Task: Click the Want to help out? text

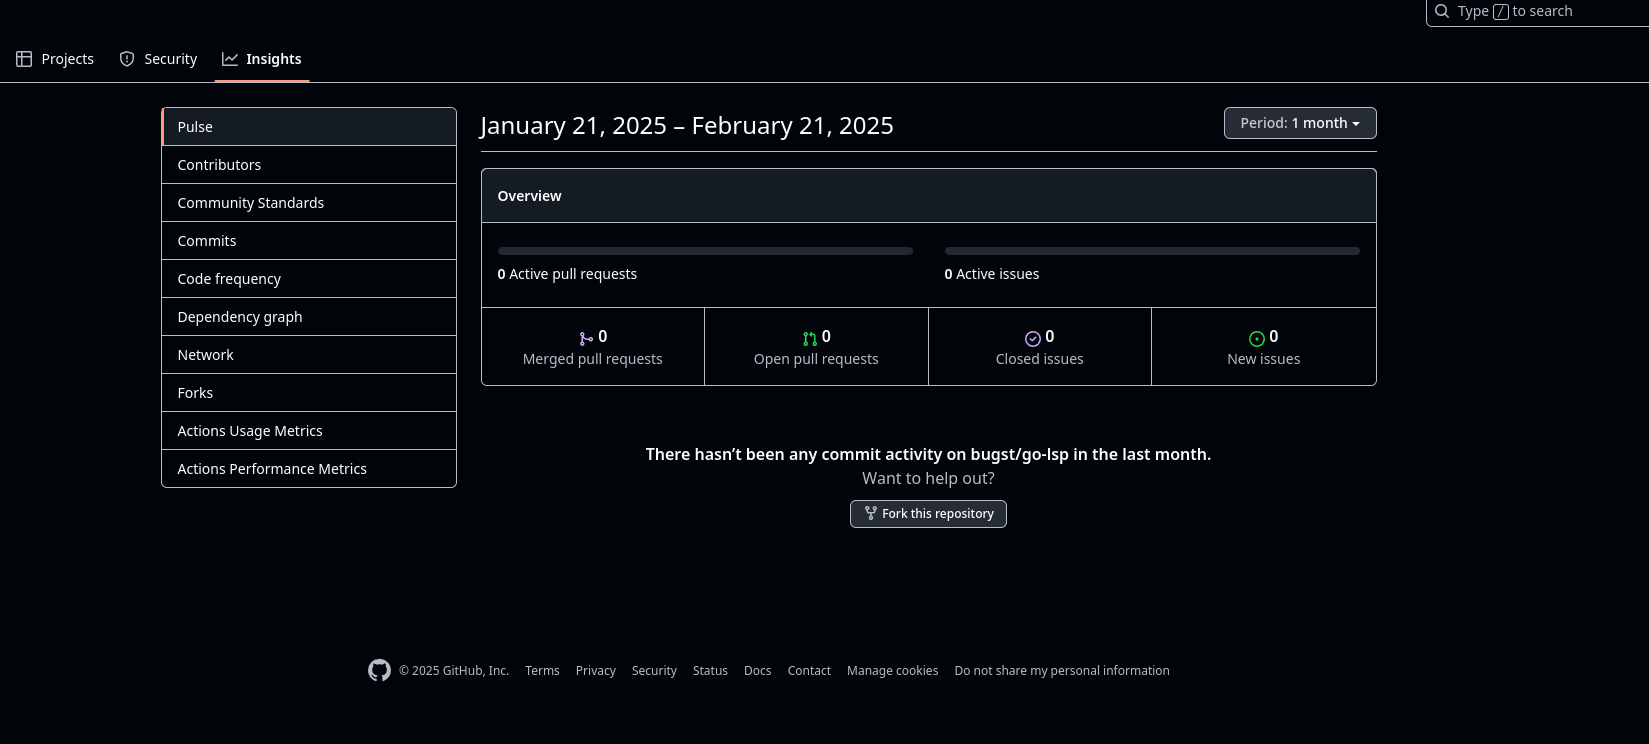Action: (x=928, y=478)
